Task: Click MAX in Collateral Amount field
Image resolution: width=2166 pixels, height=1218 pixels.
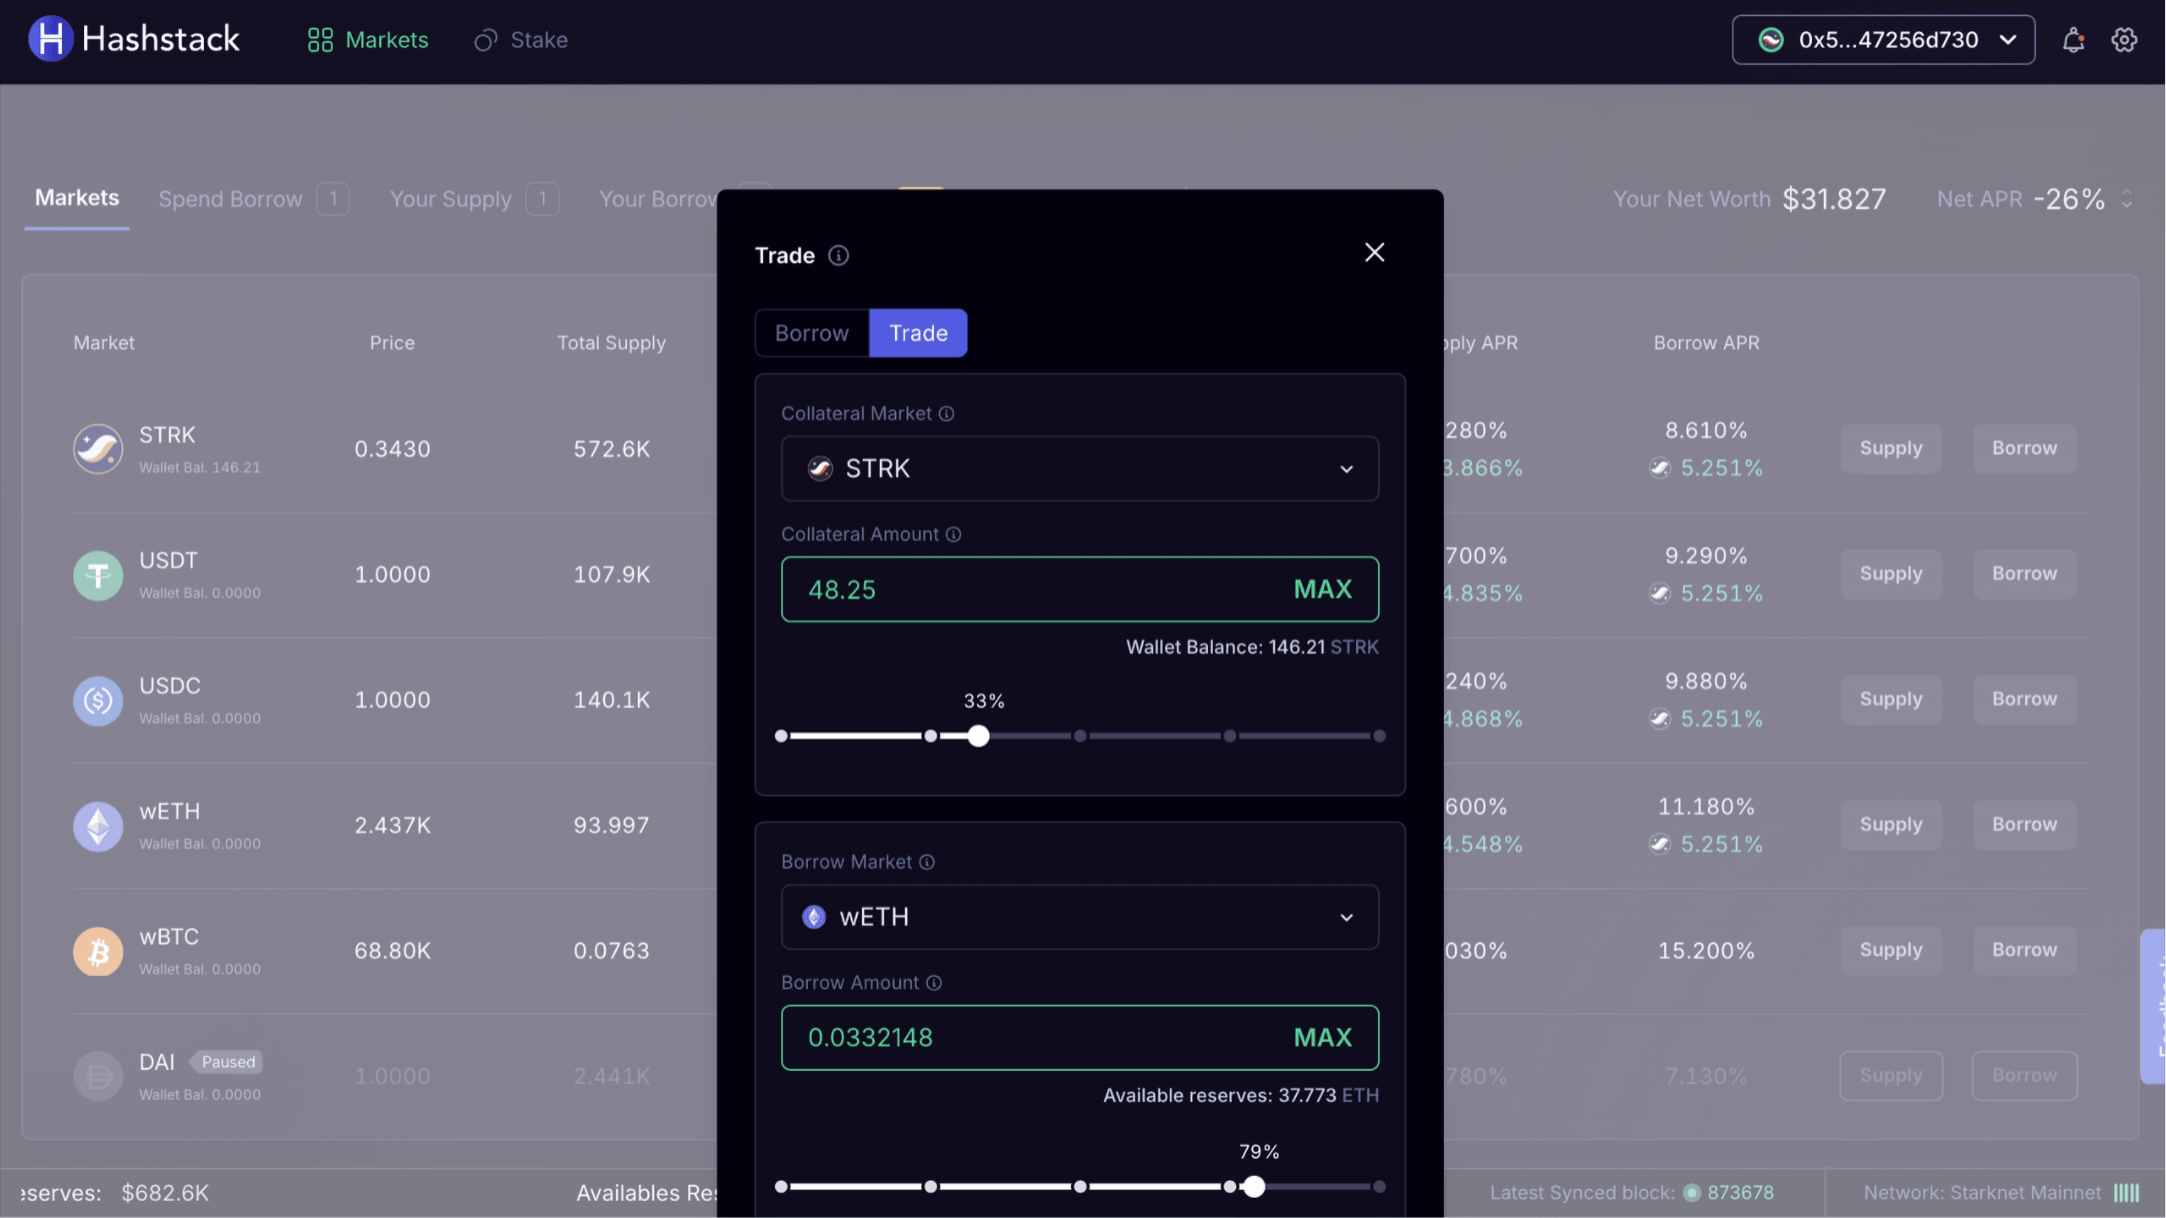Action: tap(1322, 590)
